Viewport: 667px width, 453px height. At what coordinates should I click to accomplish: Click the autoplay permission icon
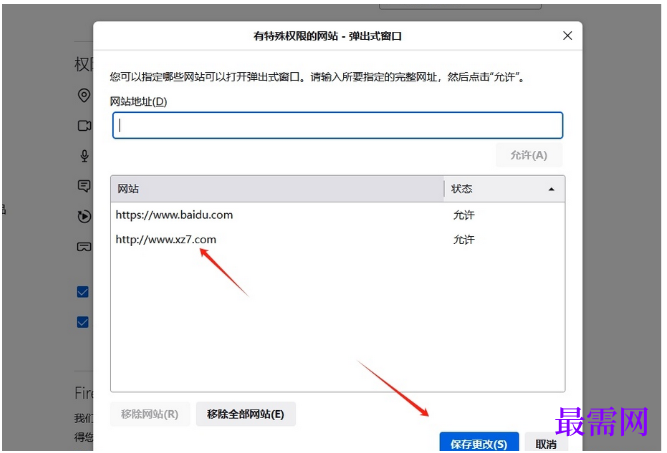coord(84,216)
